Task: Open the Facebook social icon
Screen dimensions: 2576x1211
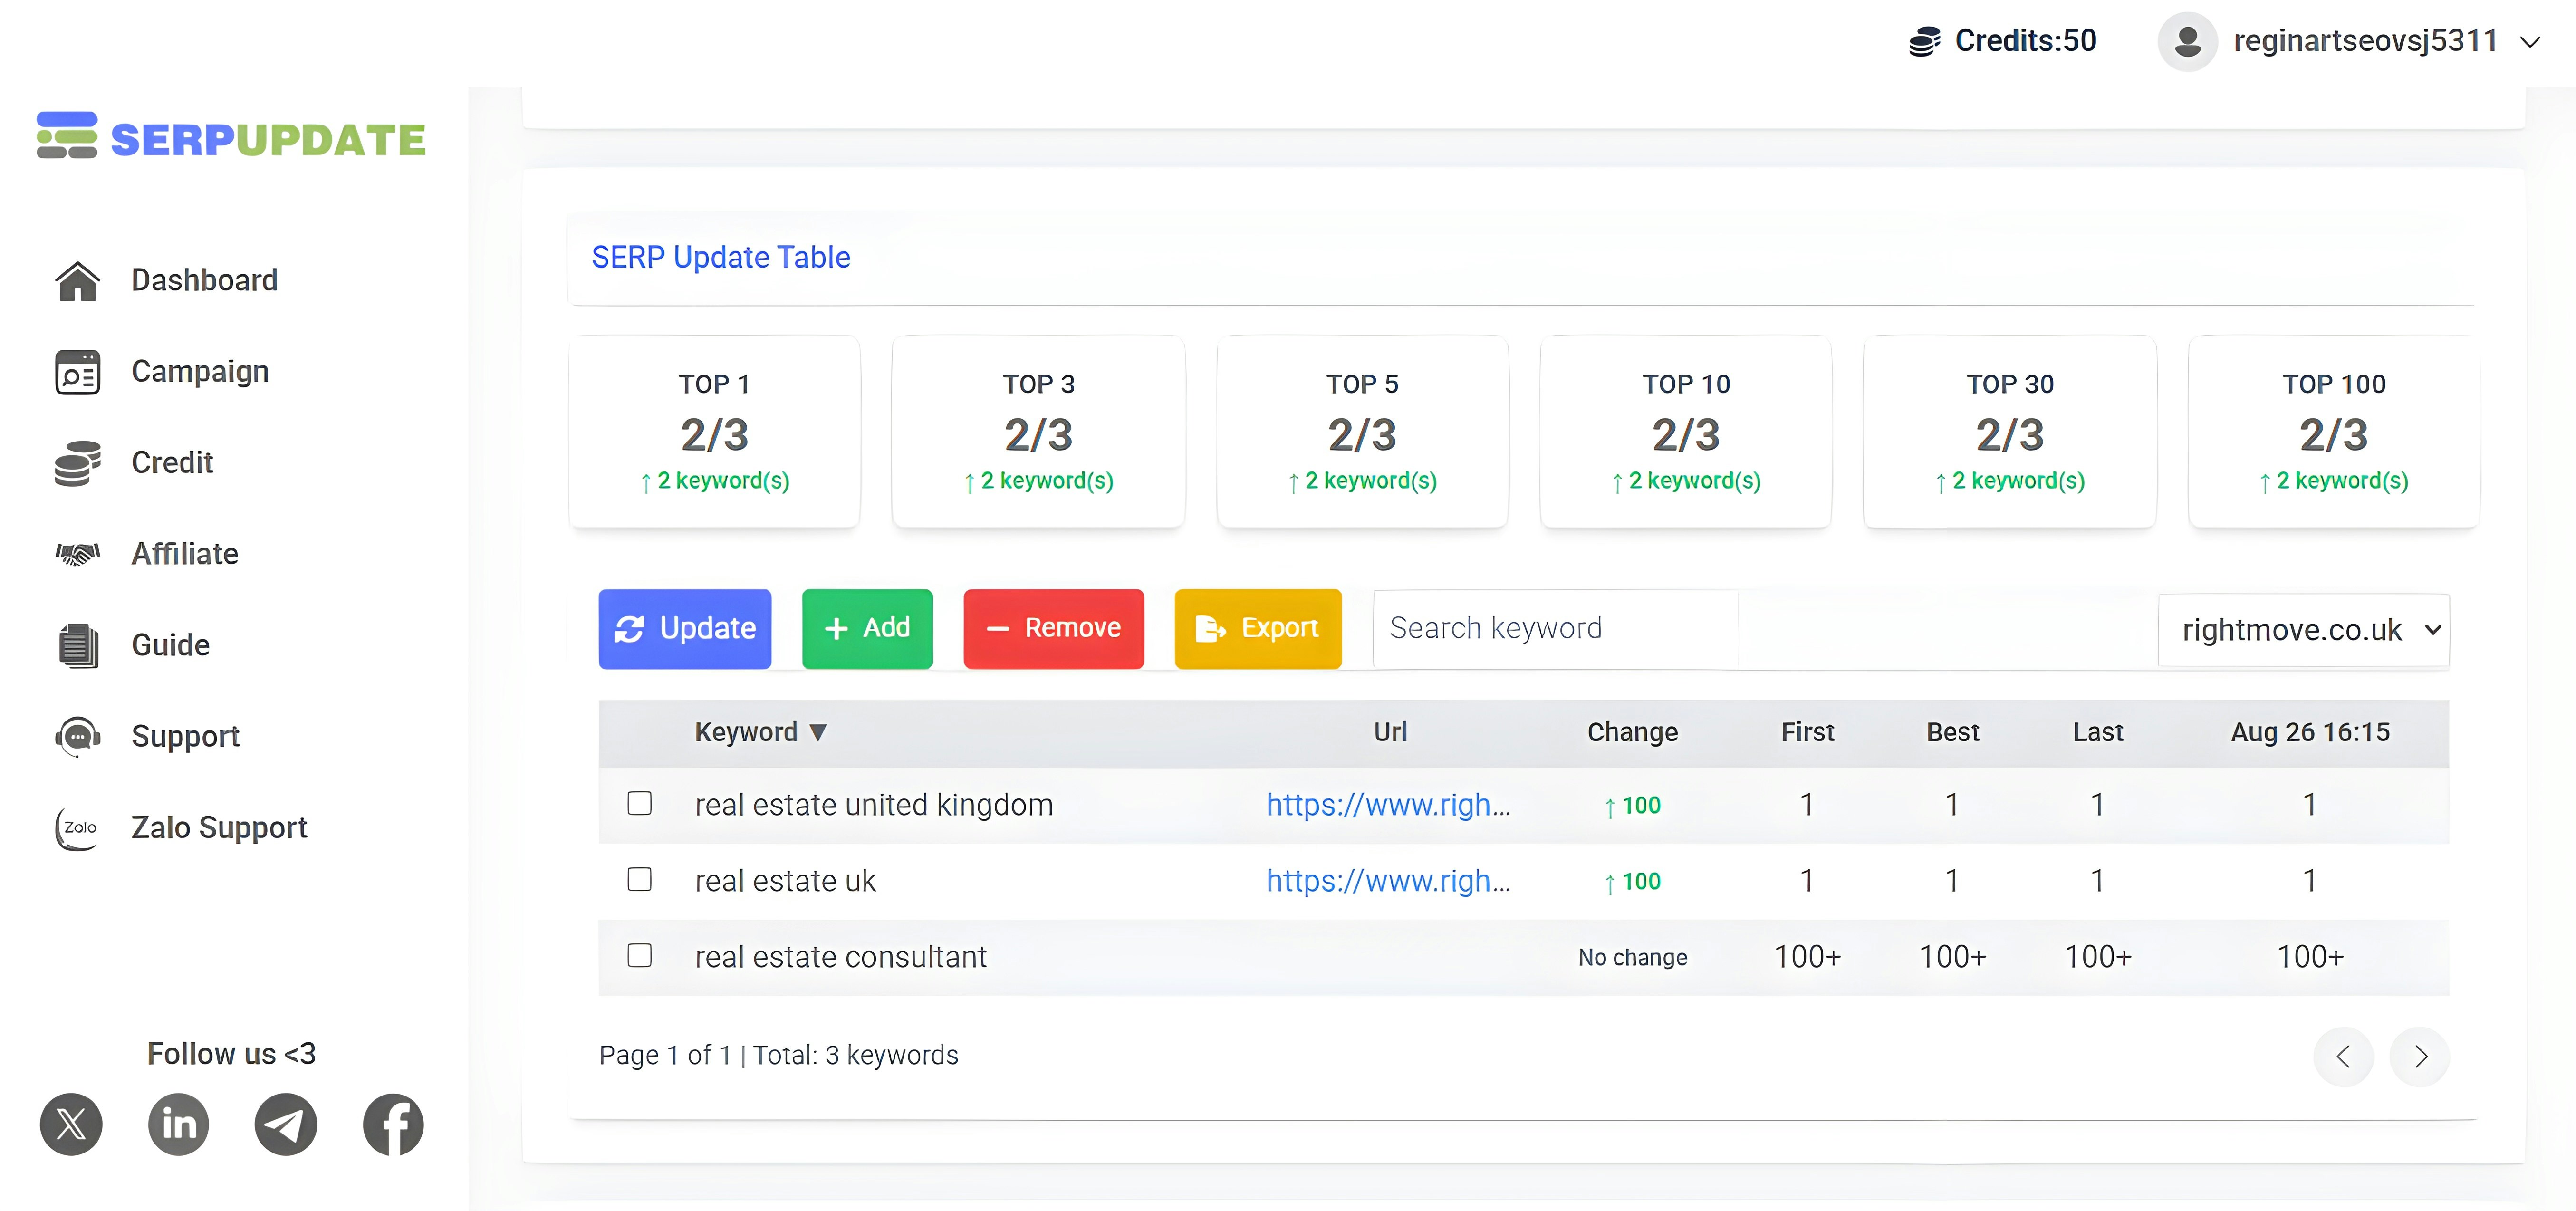Action: point(393,1124)
